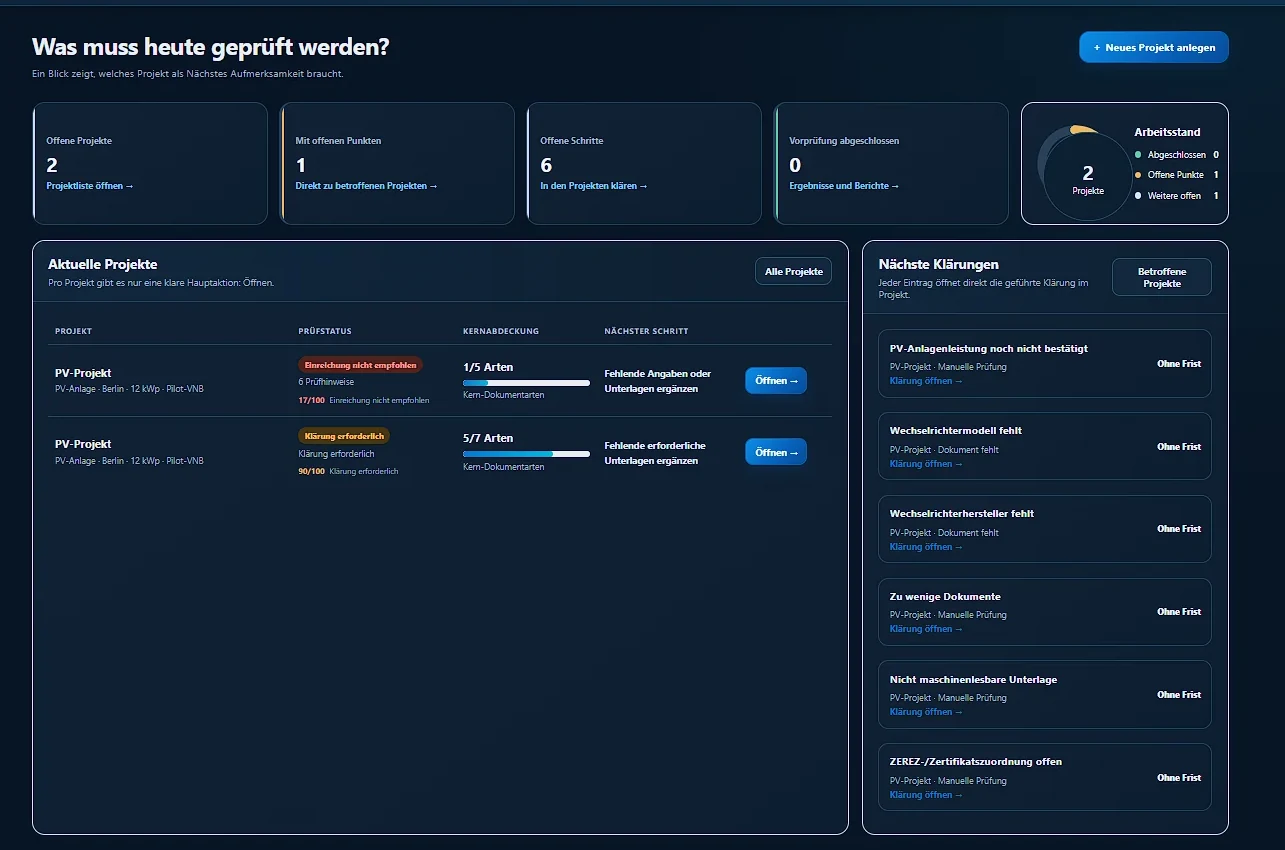Click Ohne Frist beside Wechselrichtermodell fehlt
Screen dimensions: 1285x850
1179,447
